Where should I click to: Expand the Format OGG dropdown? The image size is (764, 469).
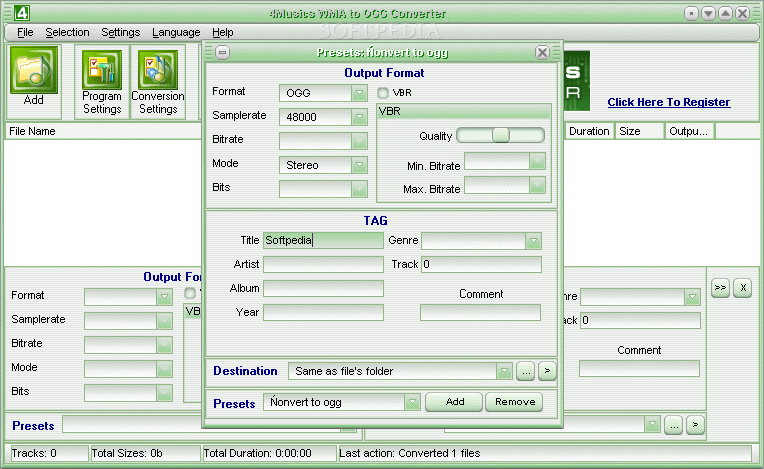tap(359, 93)
